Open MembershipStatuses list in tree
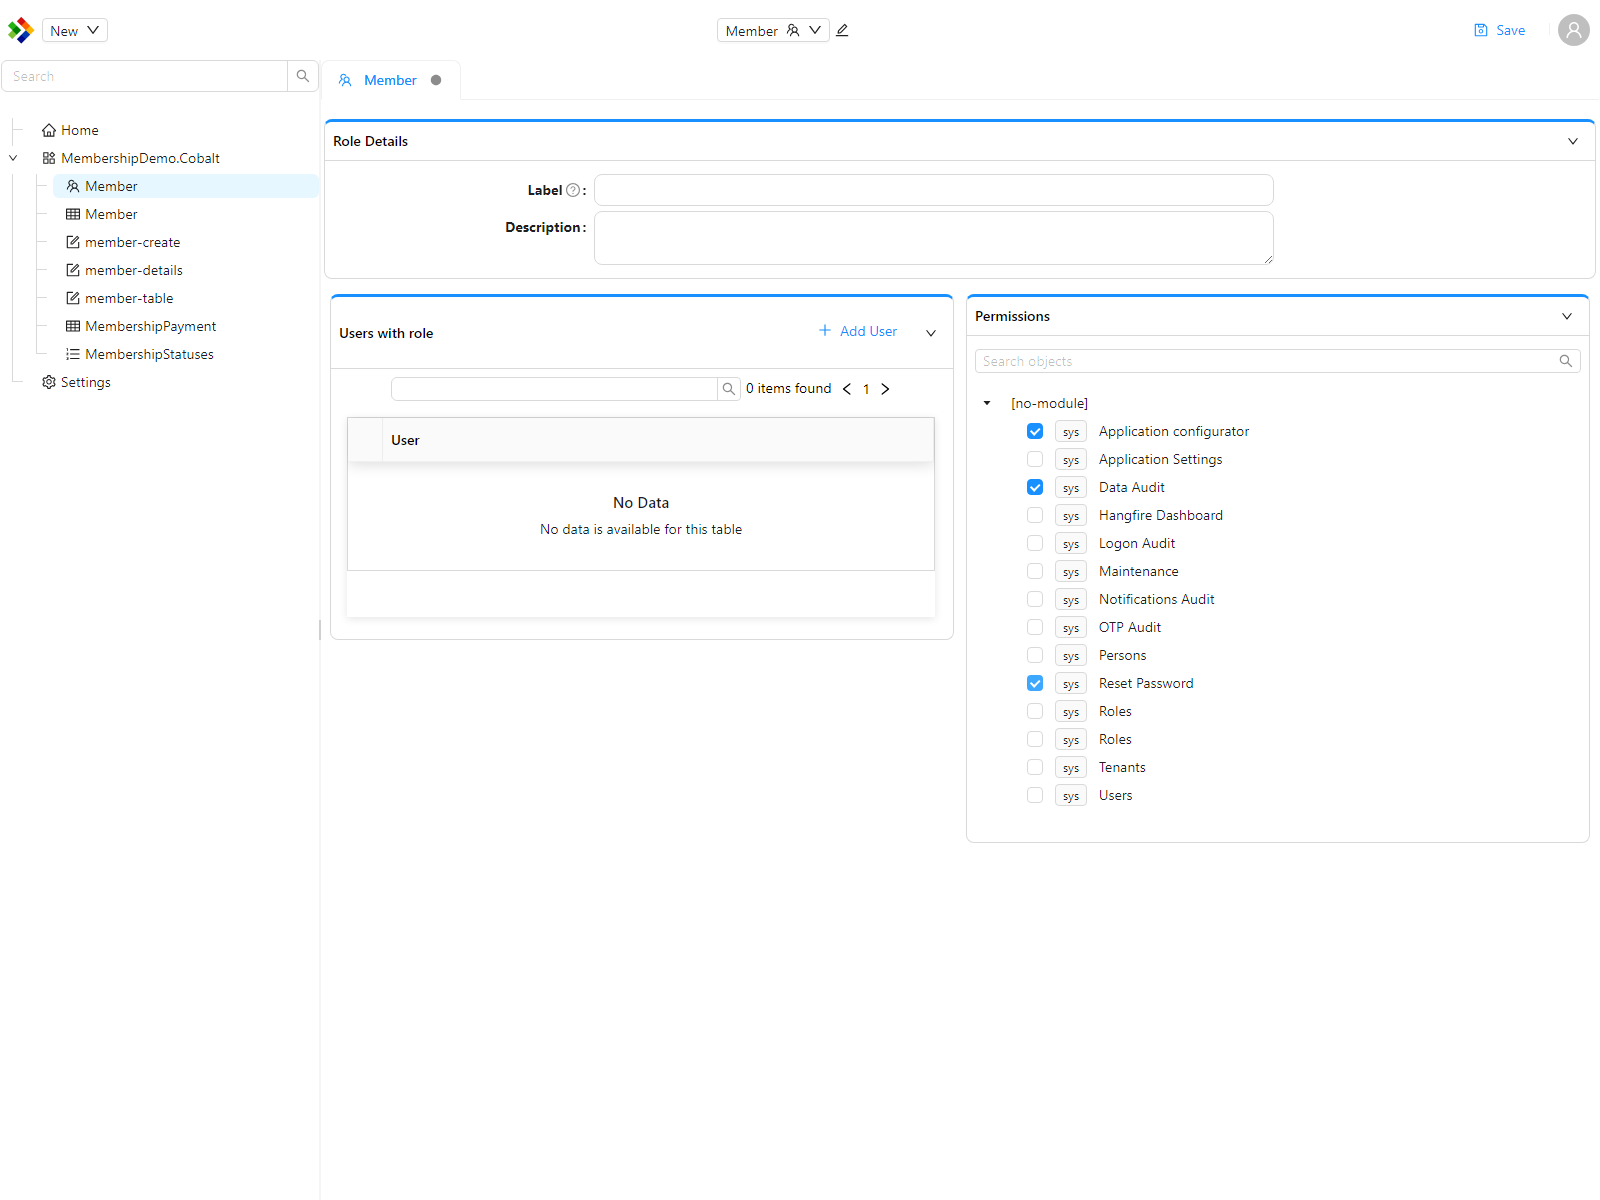The width and height of the screenshot is (1600, 1200). (140, 354)
